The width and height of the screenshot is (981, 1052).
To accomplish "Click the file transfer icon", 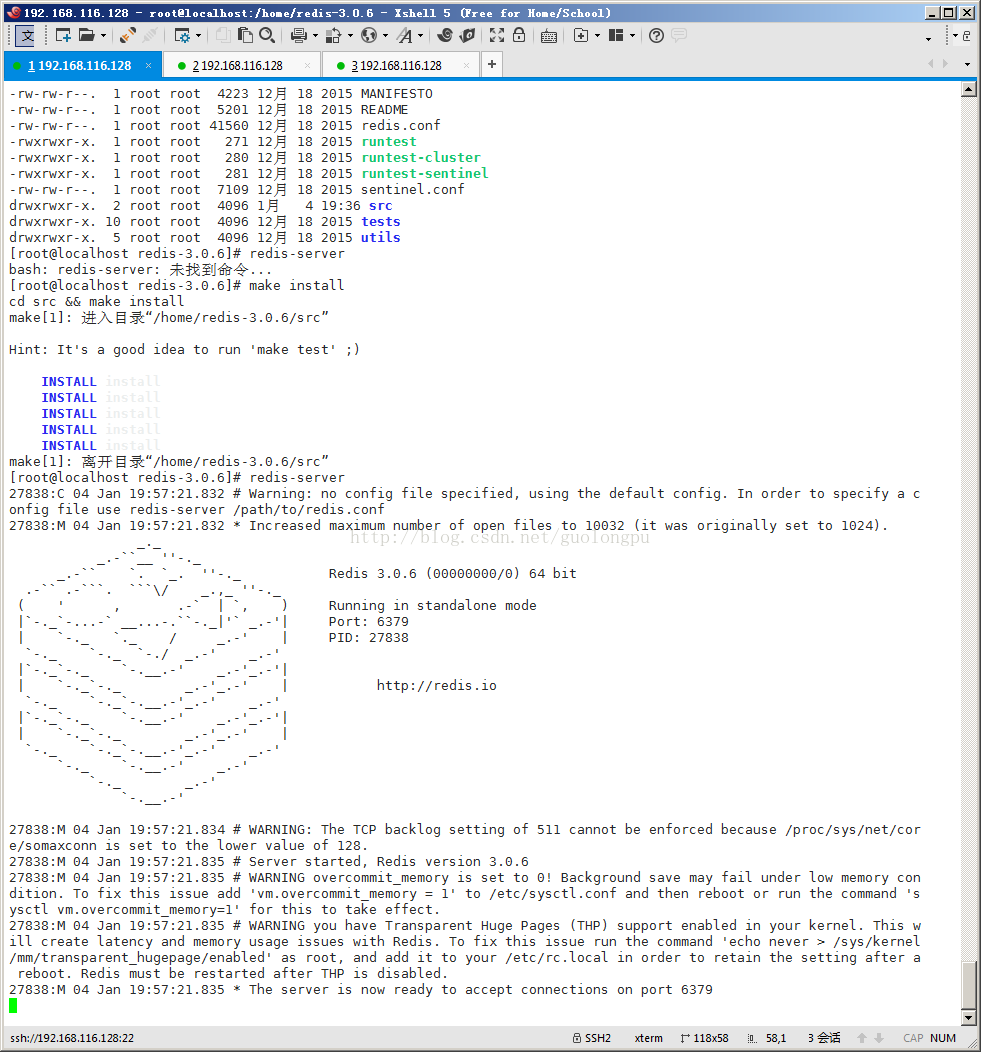I will [333, 36].
